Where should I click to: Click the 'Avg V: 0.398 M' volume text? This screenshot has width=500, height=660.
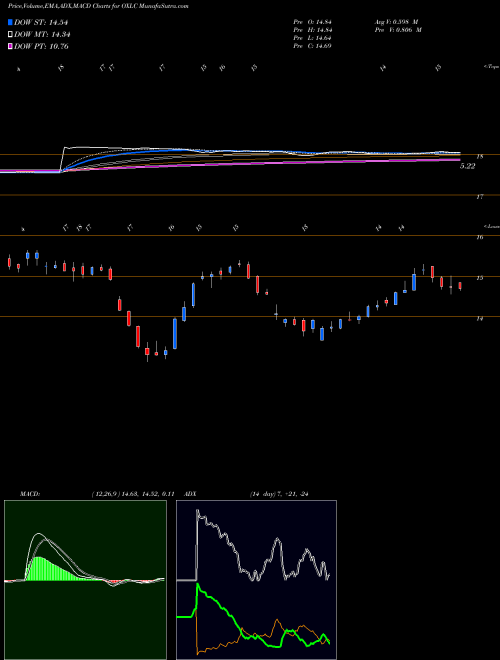click(x=397, y=21)
